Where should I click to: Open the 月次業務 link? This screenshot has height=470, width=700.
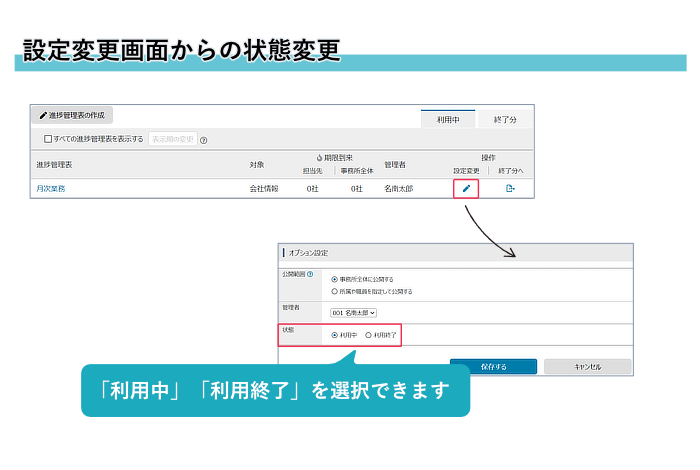(51, 188)
